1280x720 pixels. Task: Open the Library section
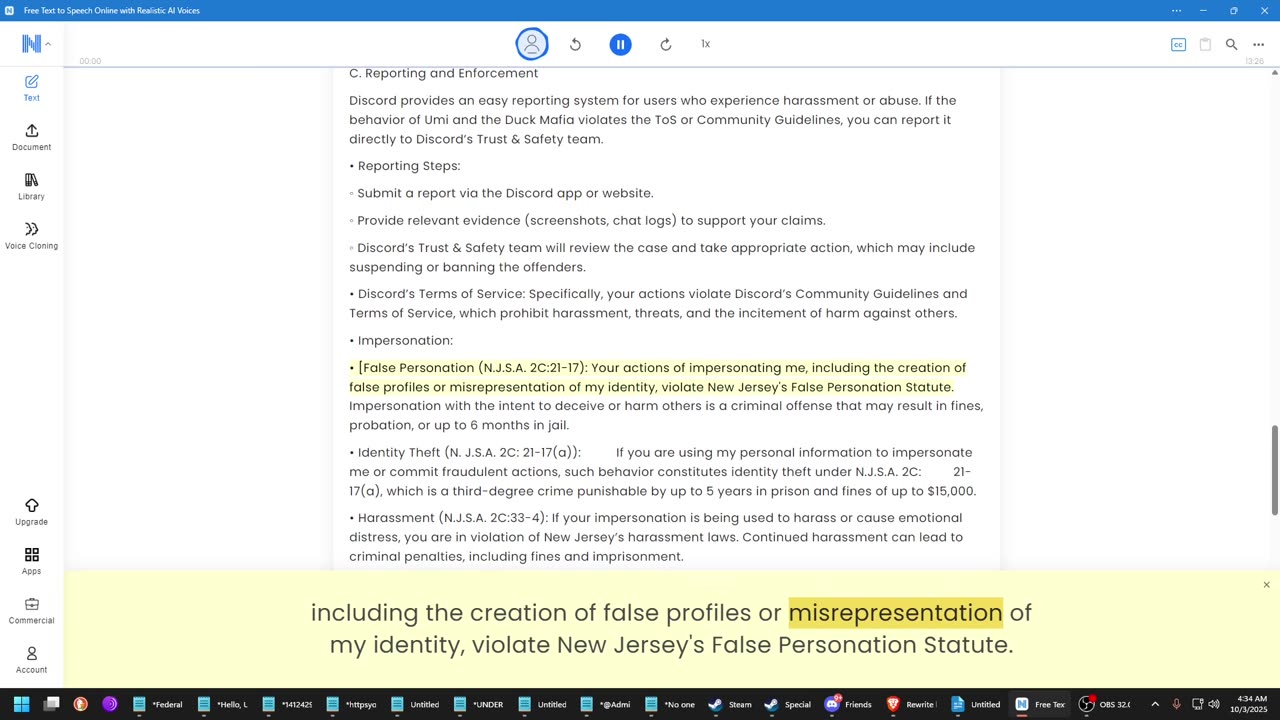pos(31,186)
